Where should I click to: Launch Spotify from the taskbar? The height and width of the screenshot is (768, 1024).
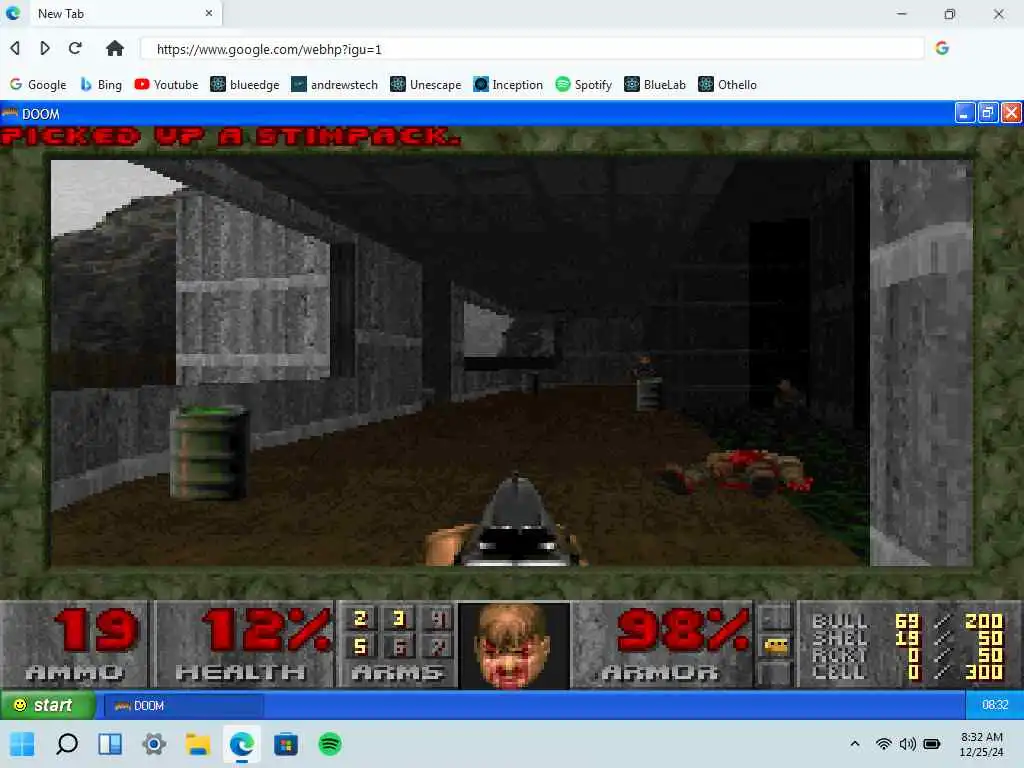point(330,744)
